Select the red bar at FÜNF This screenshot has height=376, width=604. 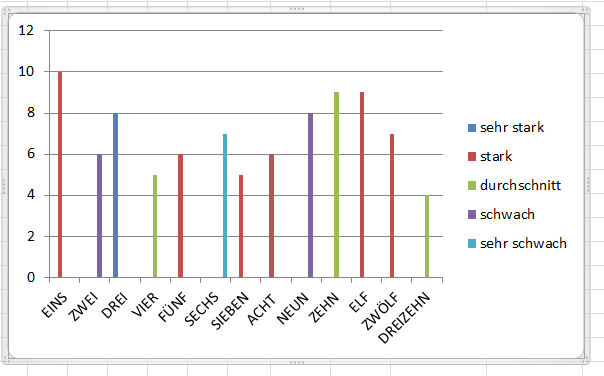[180, 216]
